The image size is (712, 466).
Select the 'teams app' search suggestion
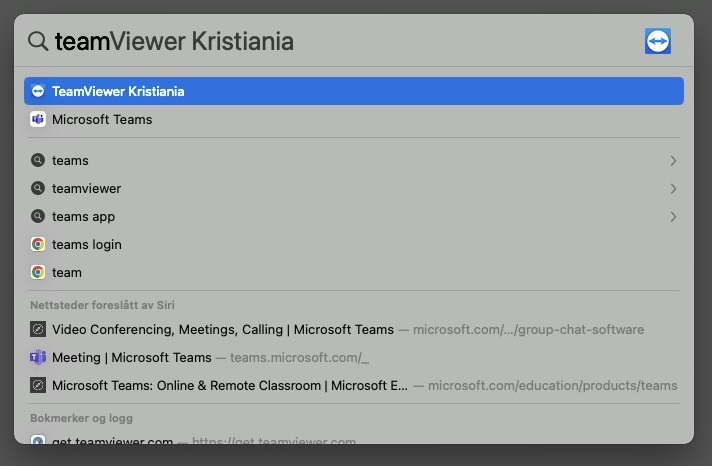(354, 217)
